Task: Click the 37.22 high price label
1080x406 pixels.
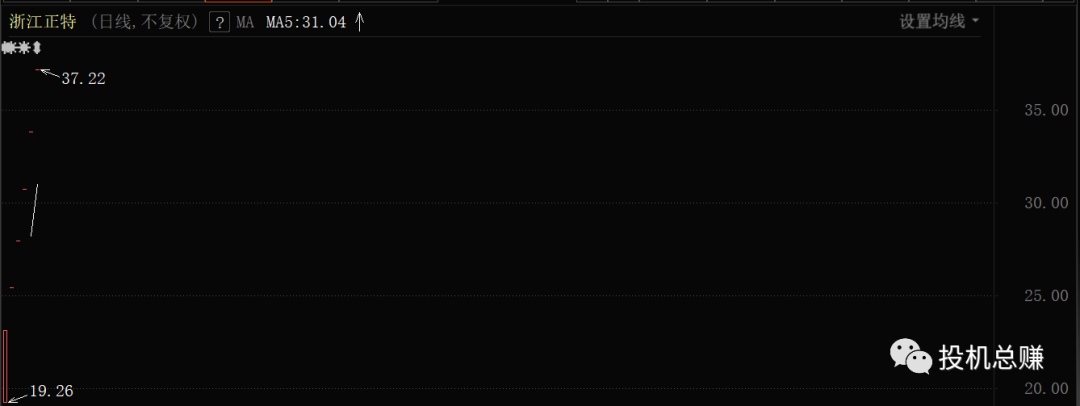Action: pyautogui.click(x=83, y=78)
